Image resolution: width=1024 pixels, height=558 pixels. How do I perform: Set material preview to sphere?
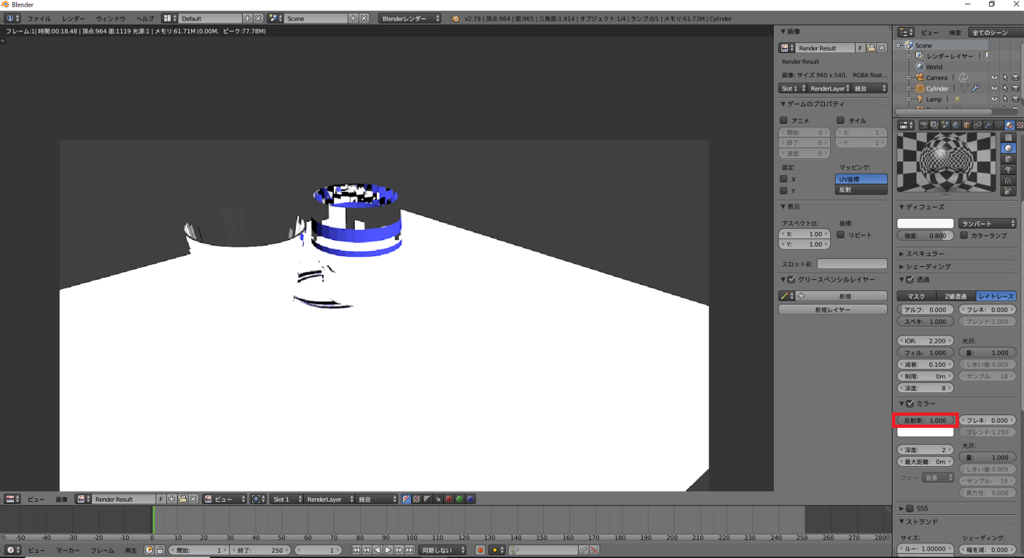click(x=1008, y=148)
